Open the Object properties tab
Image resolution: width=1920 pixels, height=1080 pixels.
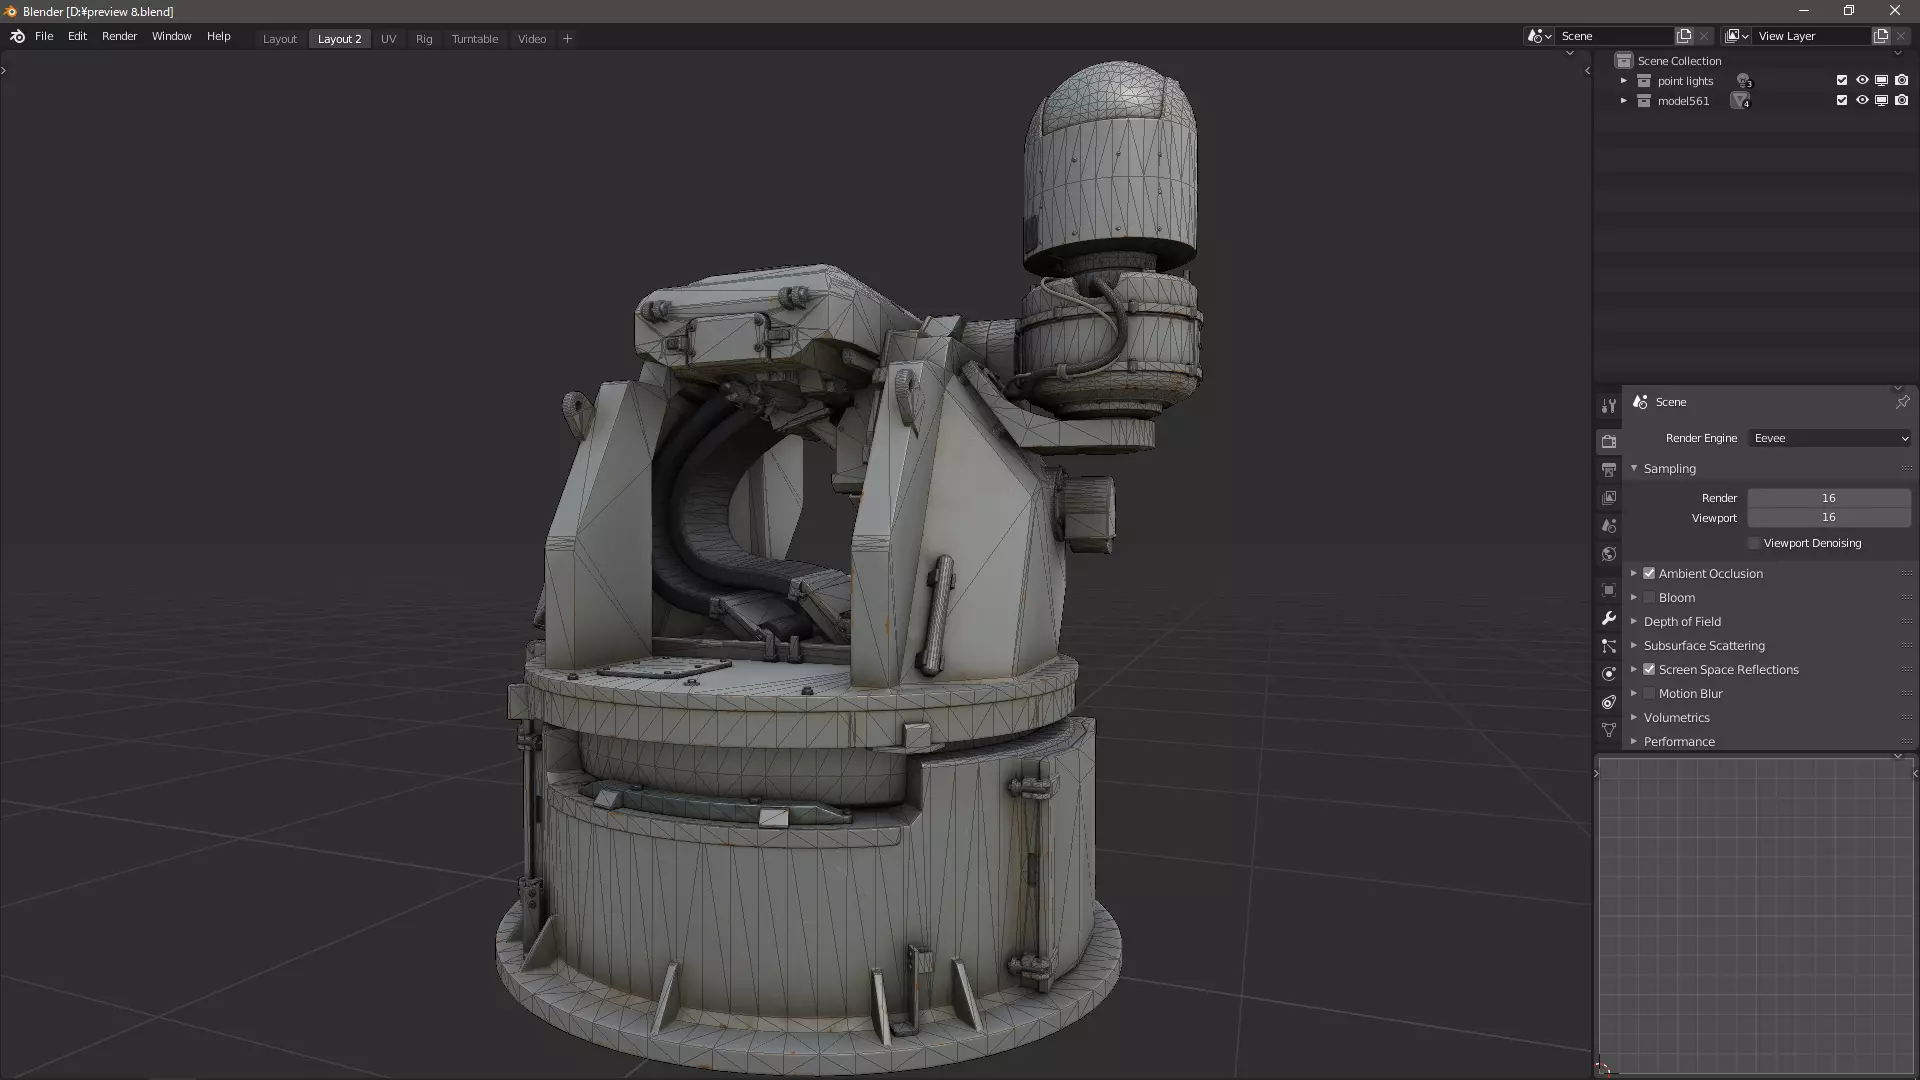pyautogui.click(x=1608, y=590)
